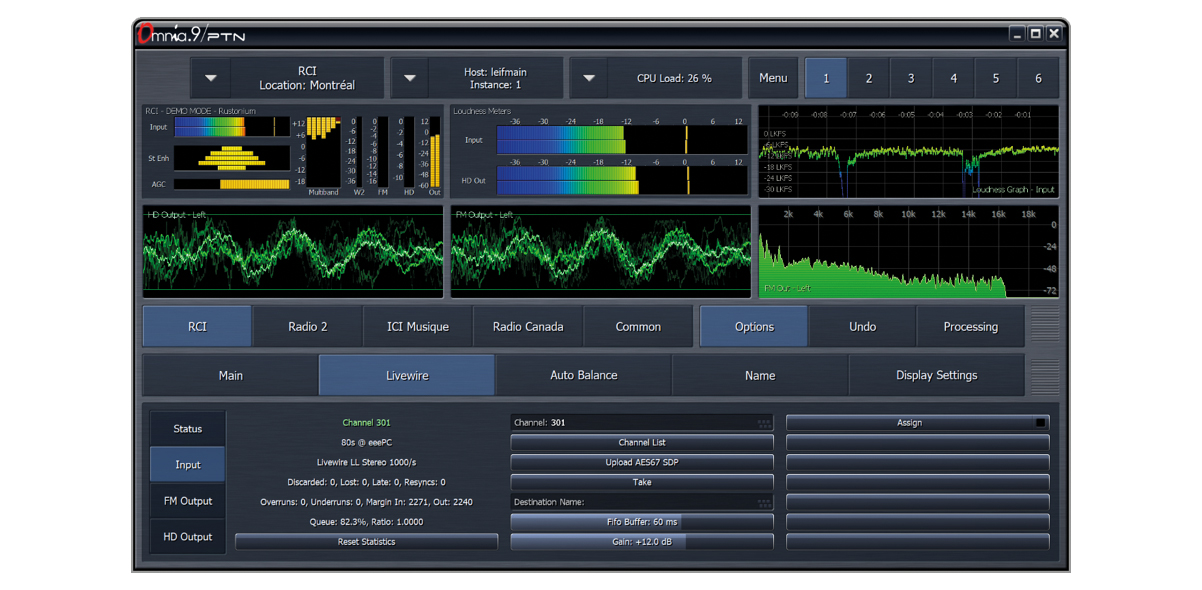Click the Gain: +12.0 dB slider

[642, 542]
